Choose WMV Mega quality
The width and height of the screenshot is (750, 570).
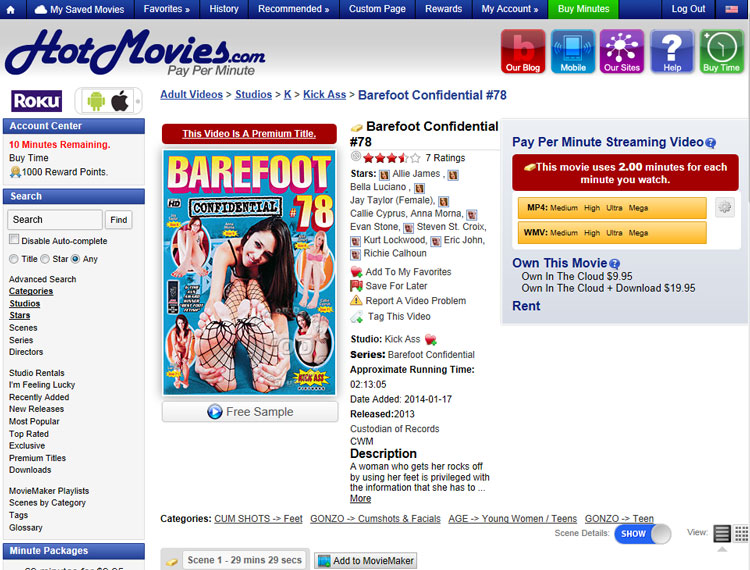pos(638,233)
